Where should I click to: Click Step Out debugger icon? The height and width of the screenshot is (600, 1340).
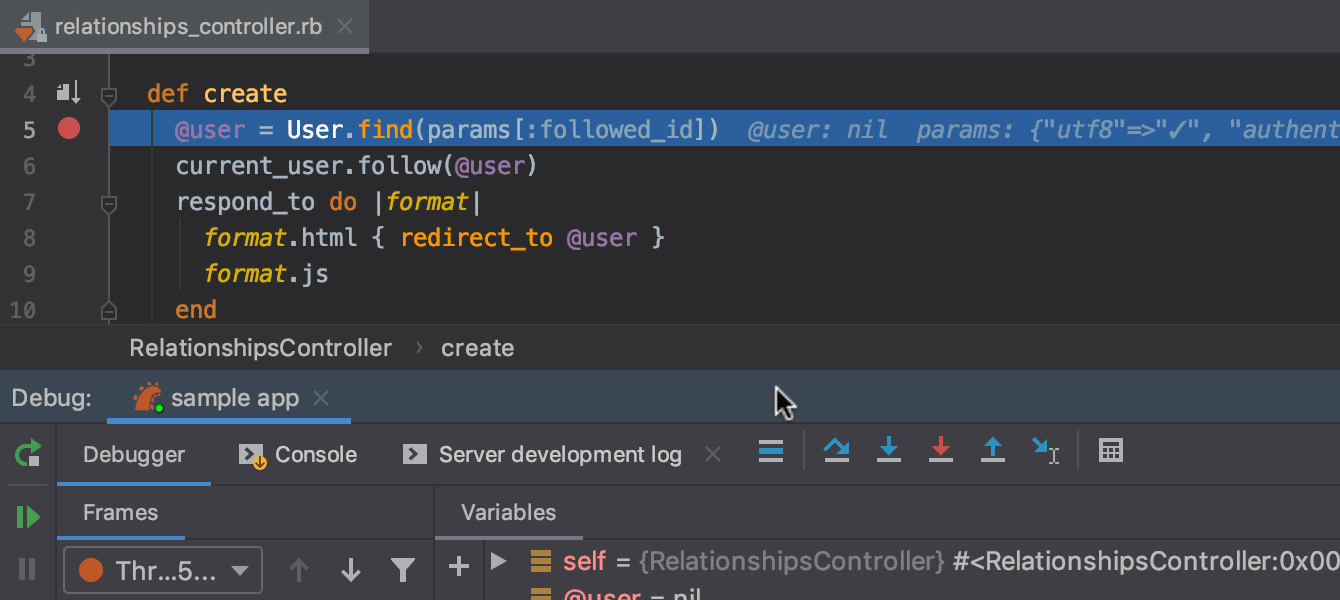[992, 452]
